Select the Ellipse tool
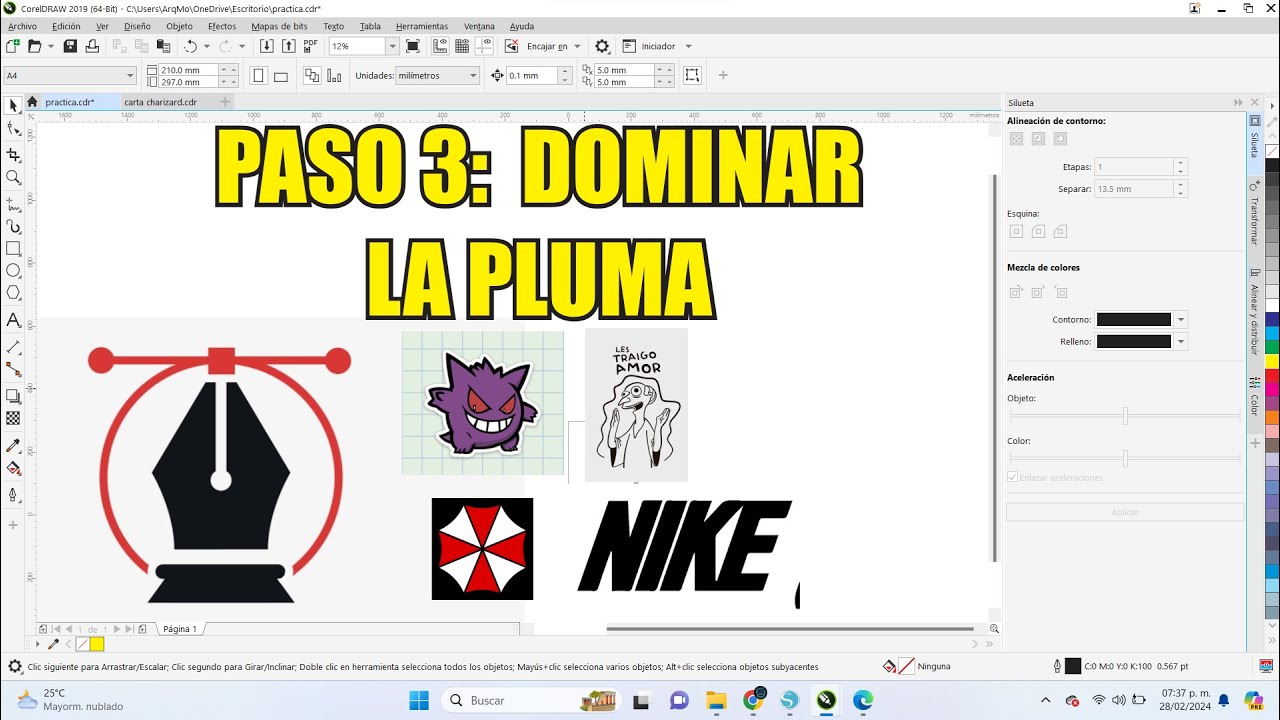The height and width of the screenshot is (720, 1280). click(13, 270)
